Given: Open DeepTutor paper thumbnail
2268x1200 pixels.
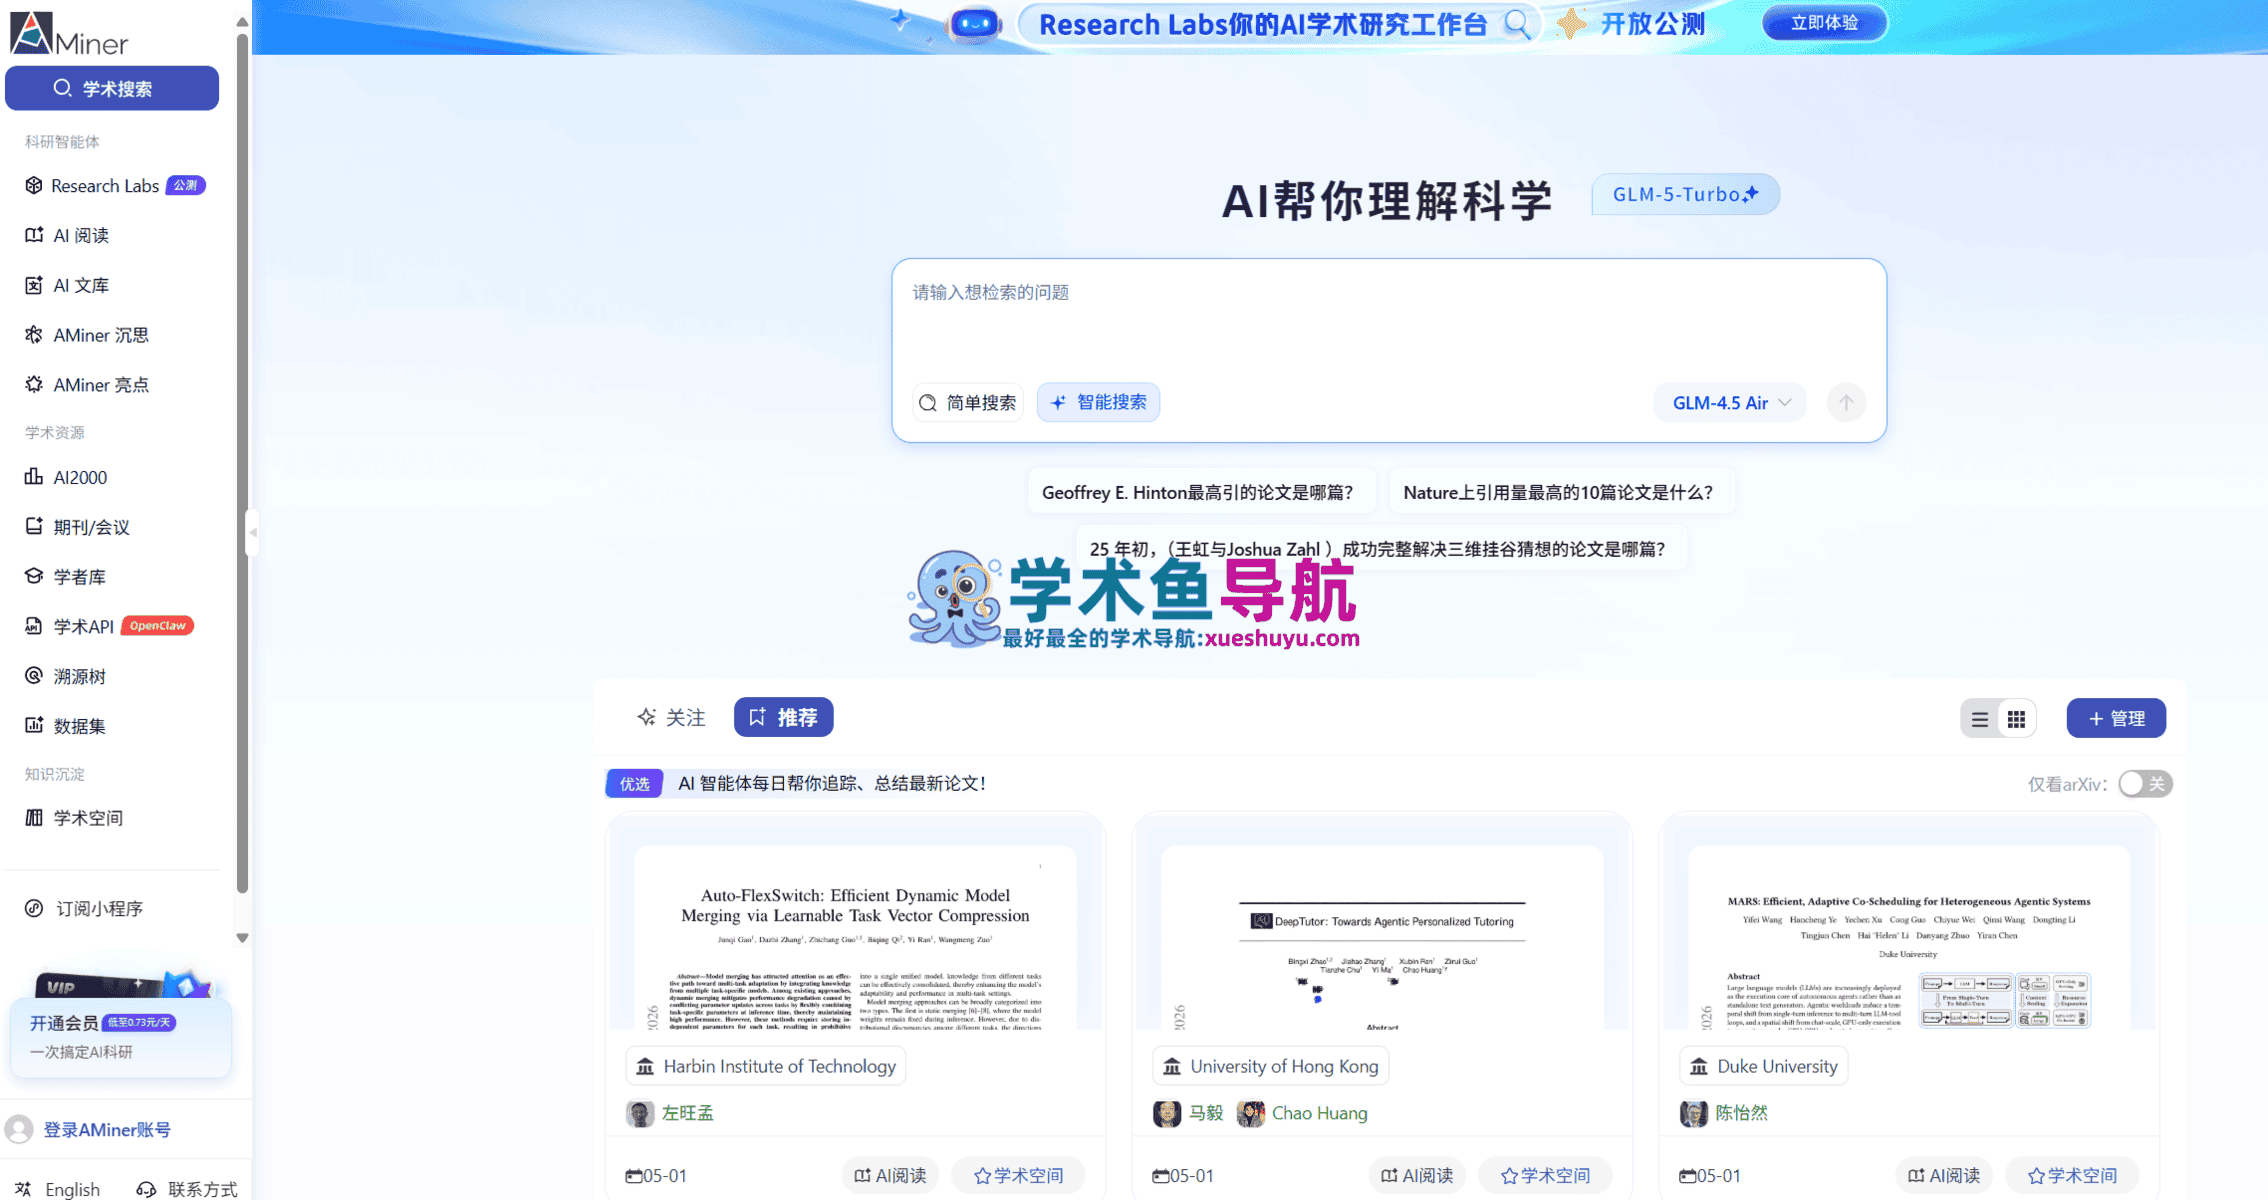Looking at the screenshot, I should [x=1382, y=938].
